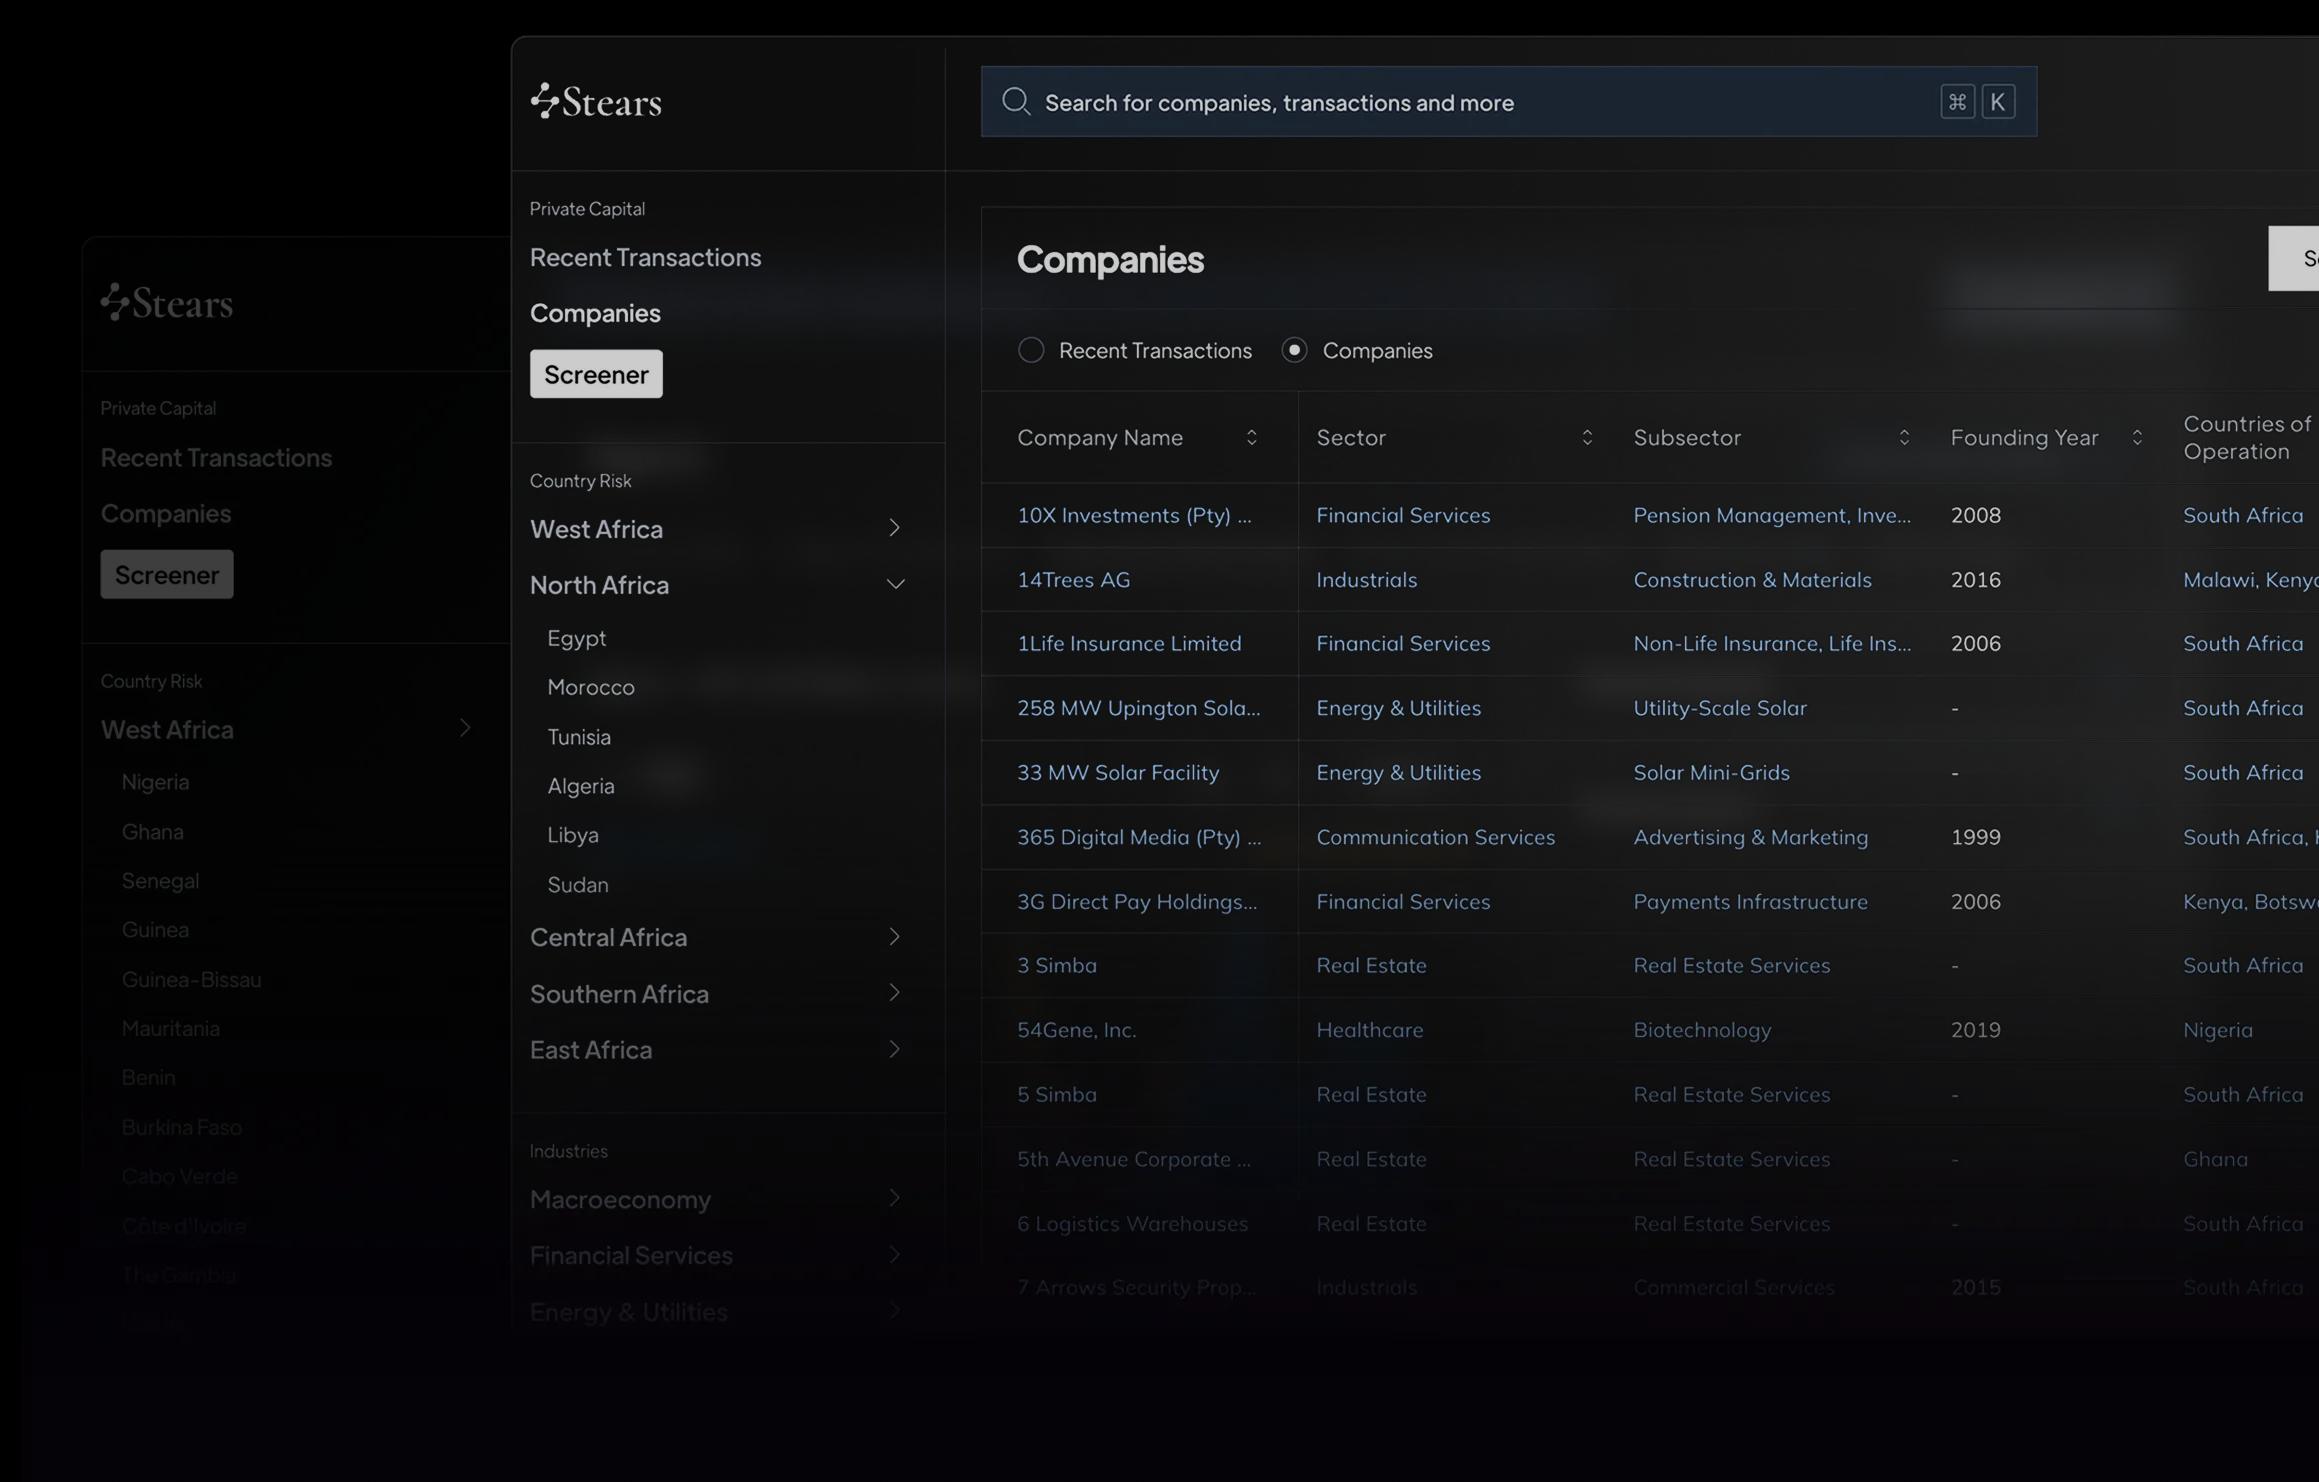The image size is (2319, 1482).
Task: Expand the Central Africa section
Action: pos(895,937)
